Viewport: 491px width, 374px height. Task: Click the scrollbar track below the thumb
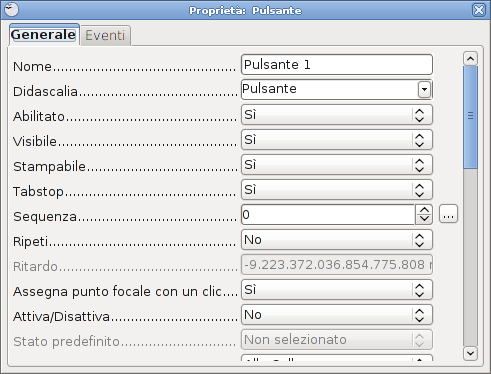pyautogui.click(x=470, y=257)
